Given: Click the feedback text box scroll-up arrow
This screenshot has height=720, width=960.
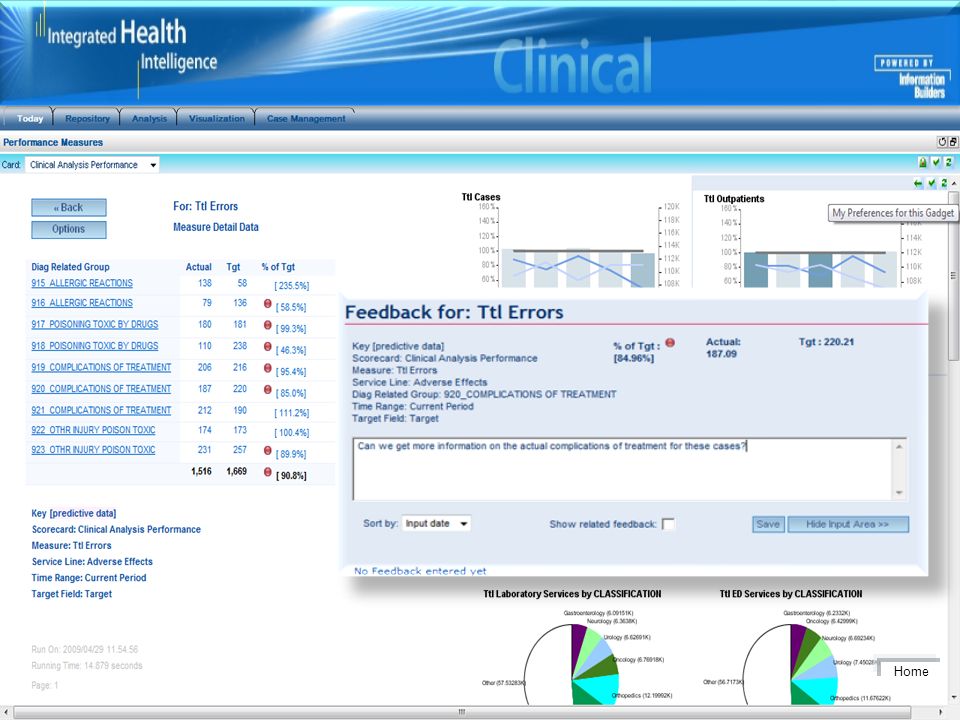Looking at the screenshot, I should pos(899,446).
